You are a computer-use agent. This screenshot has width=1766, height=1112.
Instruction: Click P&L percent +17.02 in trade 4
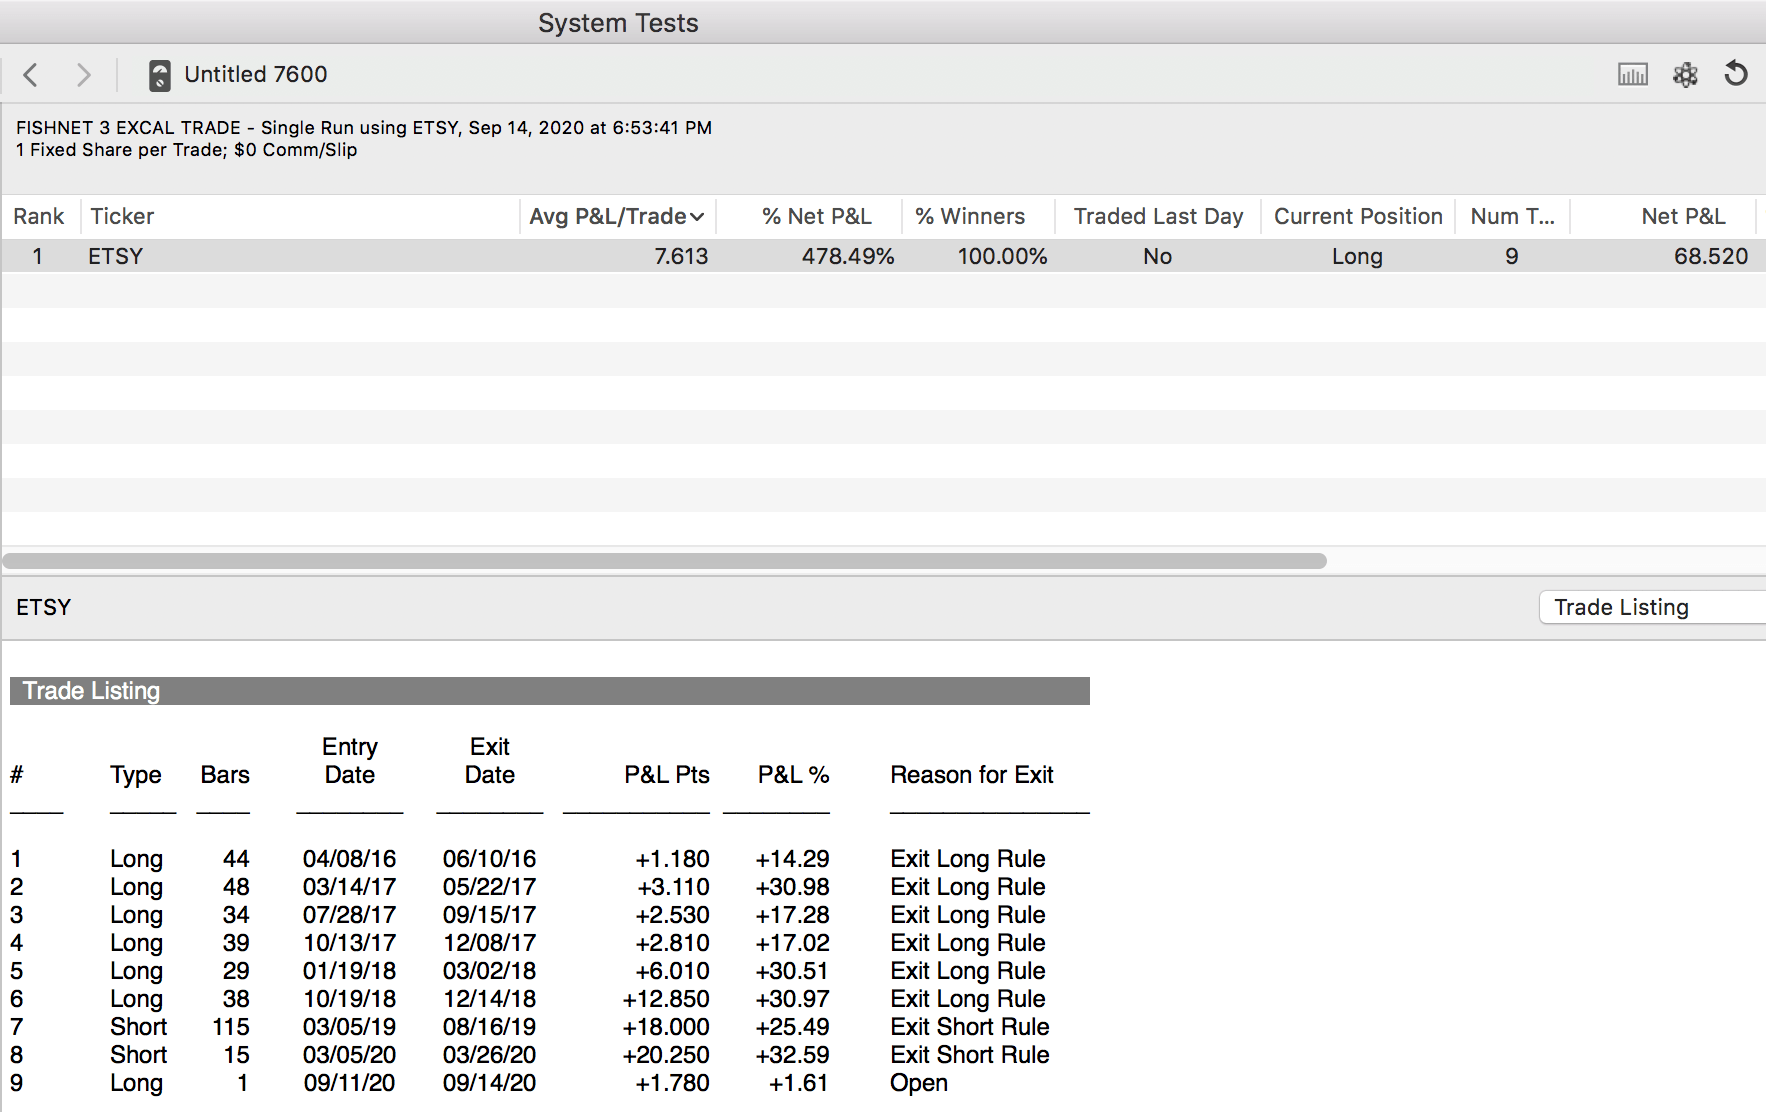pos(792,943)
